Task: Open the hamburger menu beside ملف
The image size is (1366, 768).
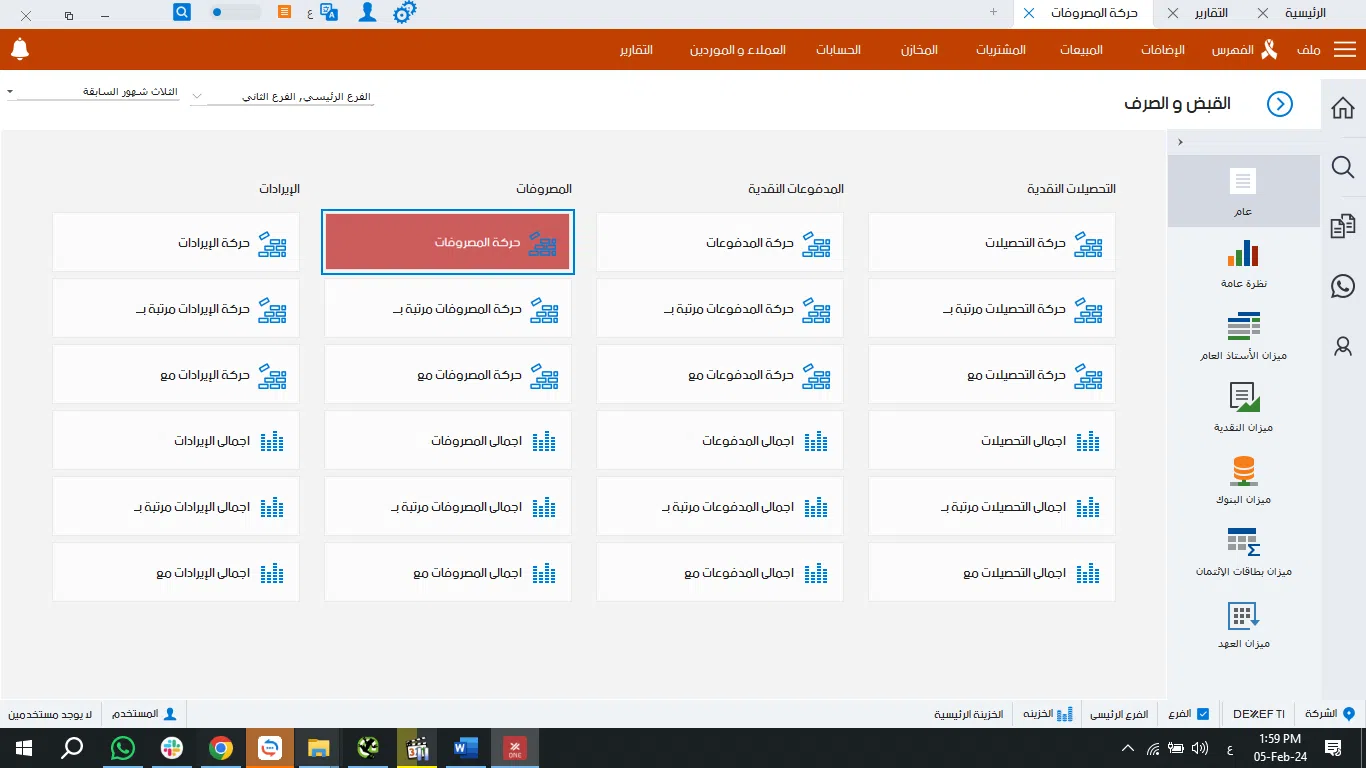Action: (x=1345, y=50)
